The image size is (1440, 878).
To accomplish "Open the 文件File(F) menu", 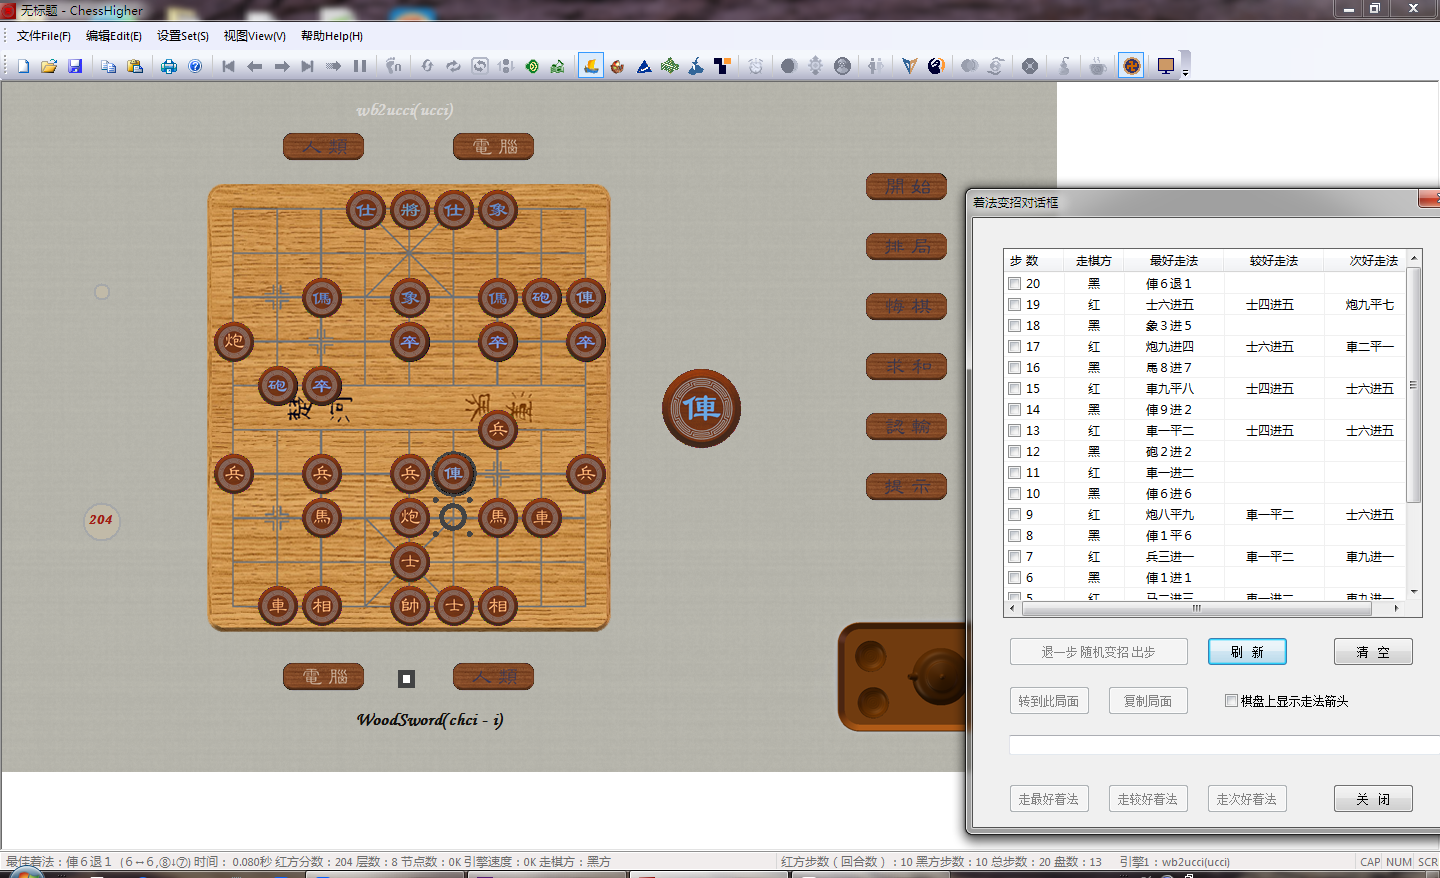I will tap(43, 36).
